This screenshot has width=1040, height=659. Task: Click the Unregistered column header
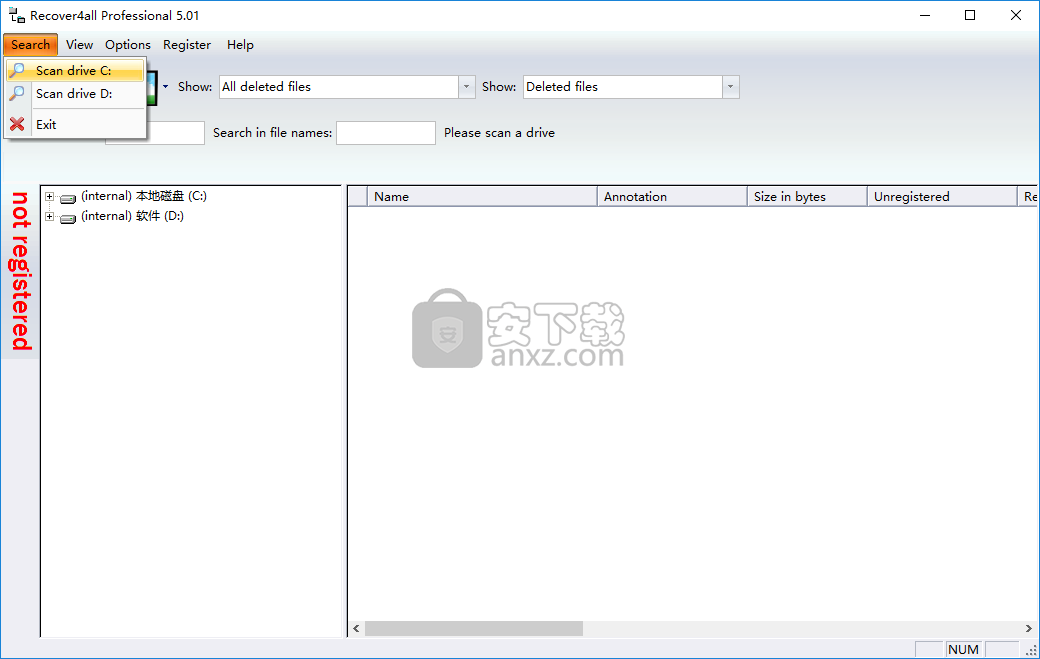point(942,196)
